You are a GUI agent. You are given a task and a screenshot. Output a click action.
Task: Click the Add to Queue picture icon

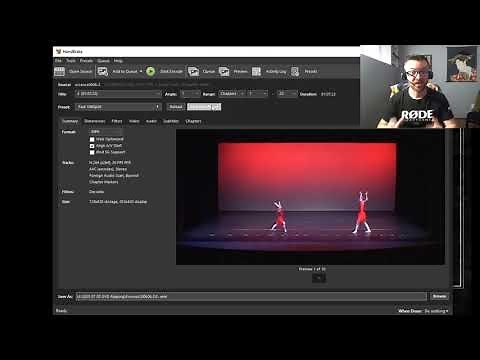102,71
